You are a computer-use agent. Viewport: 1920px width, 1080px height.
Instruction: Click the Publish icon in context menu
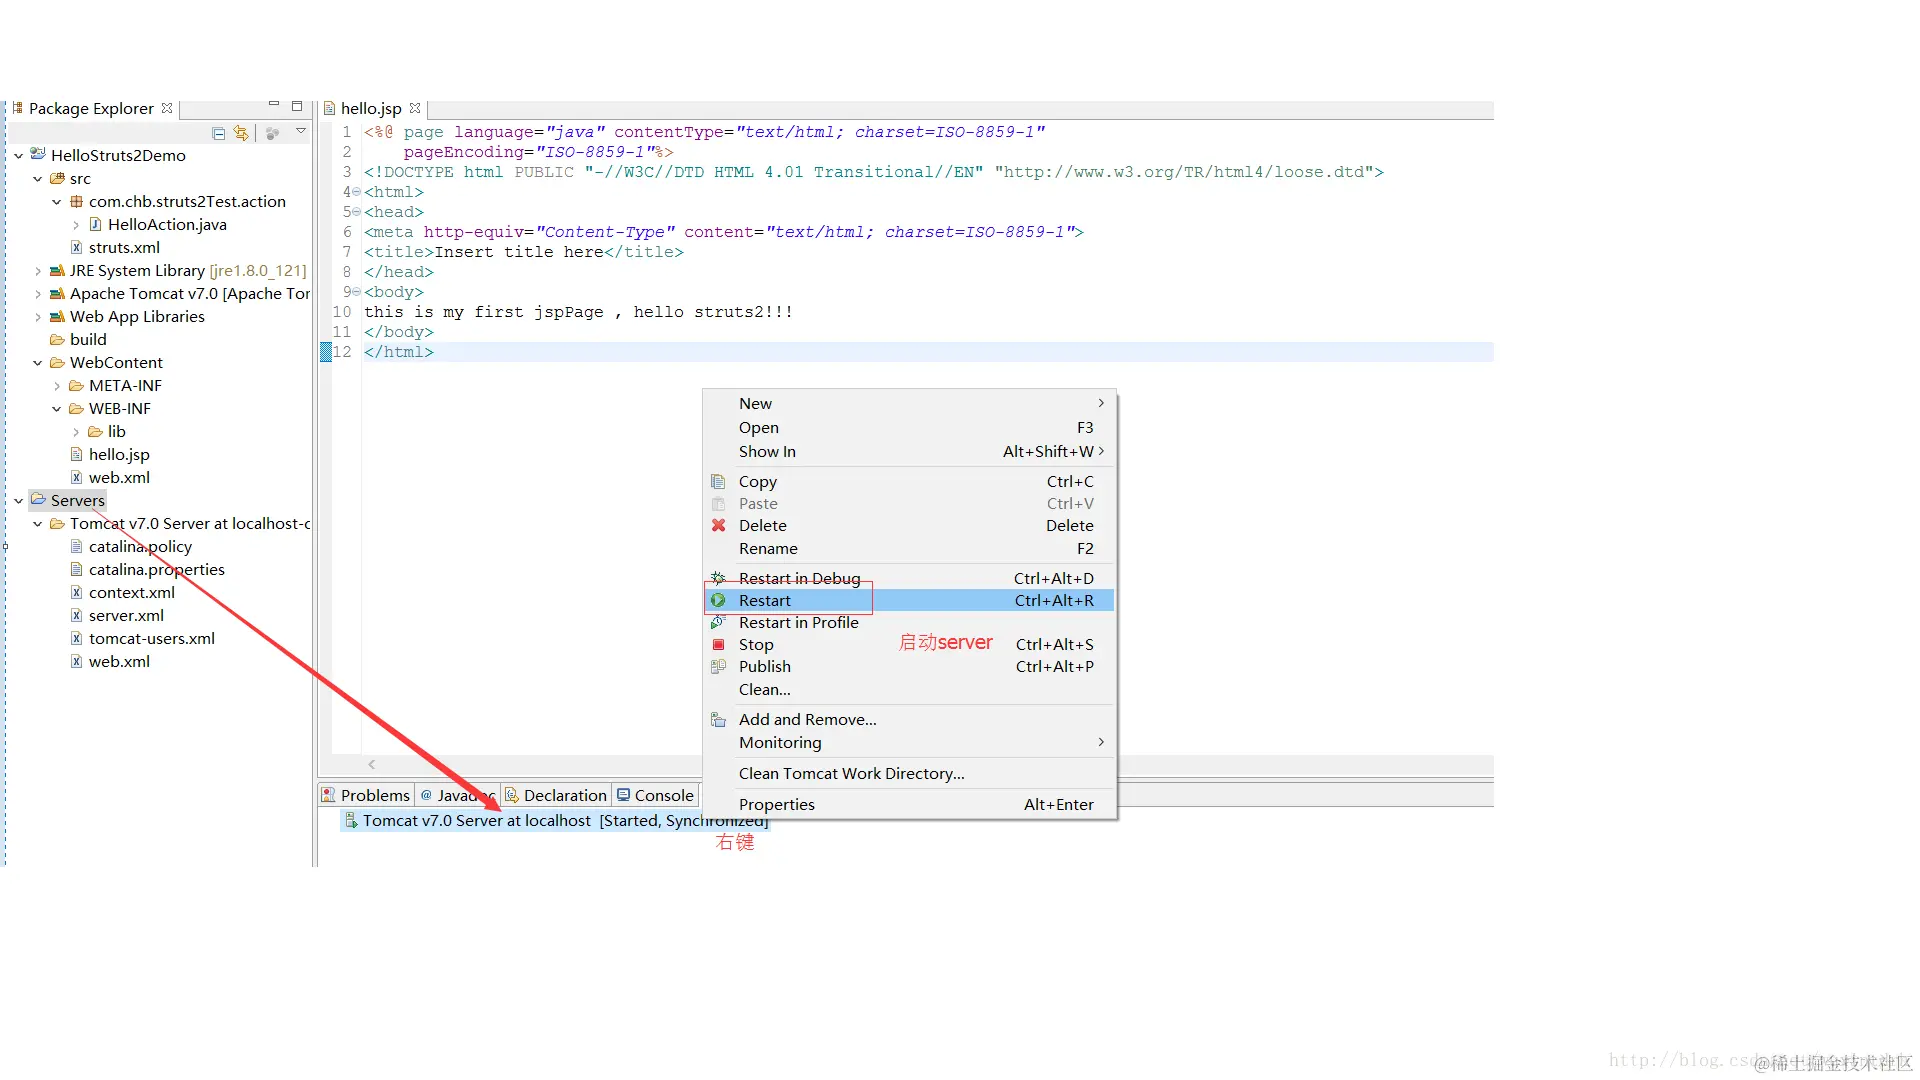tap(718, 667)
